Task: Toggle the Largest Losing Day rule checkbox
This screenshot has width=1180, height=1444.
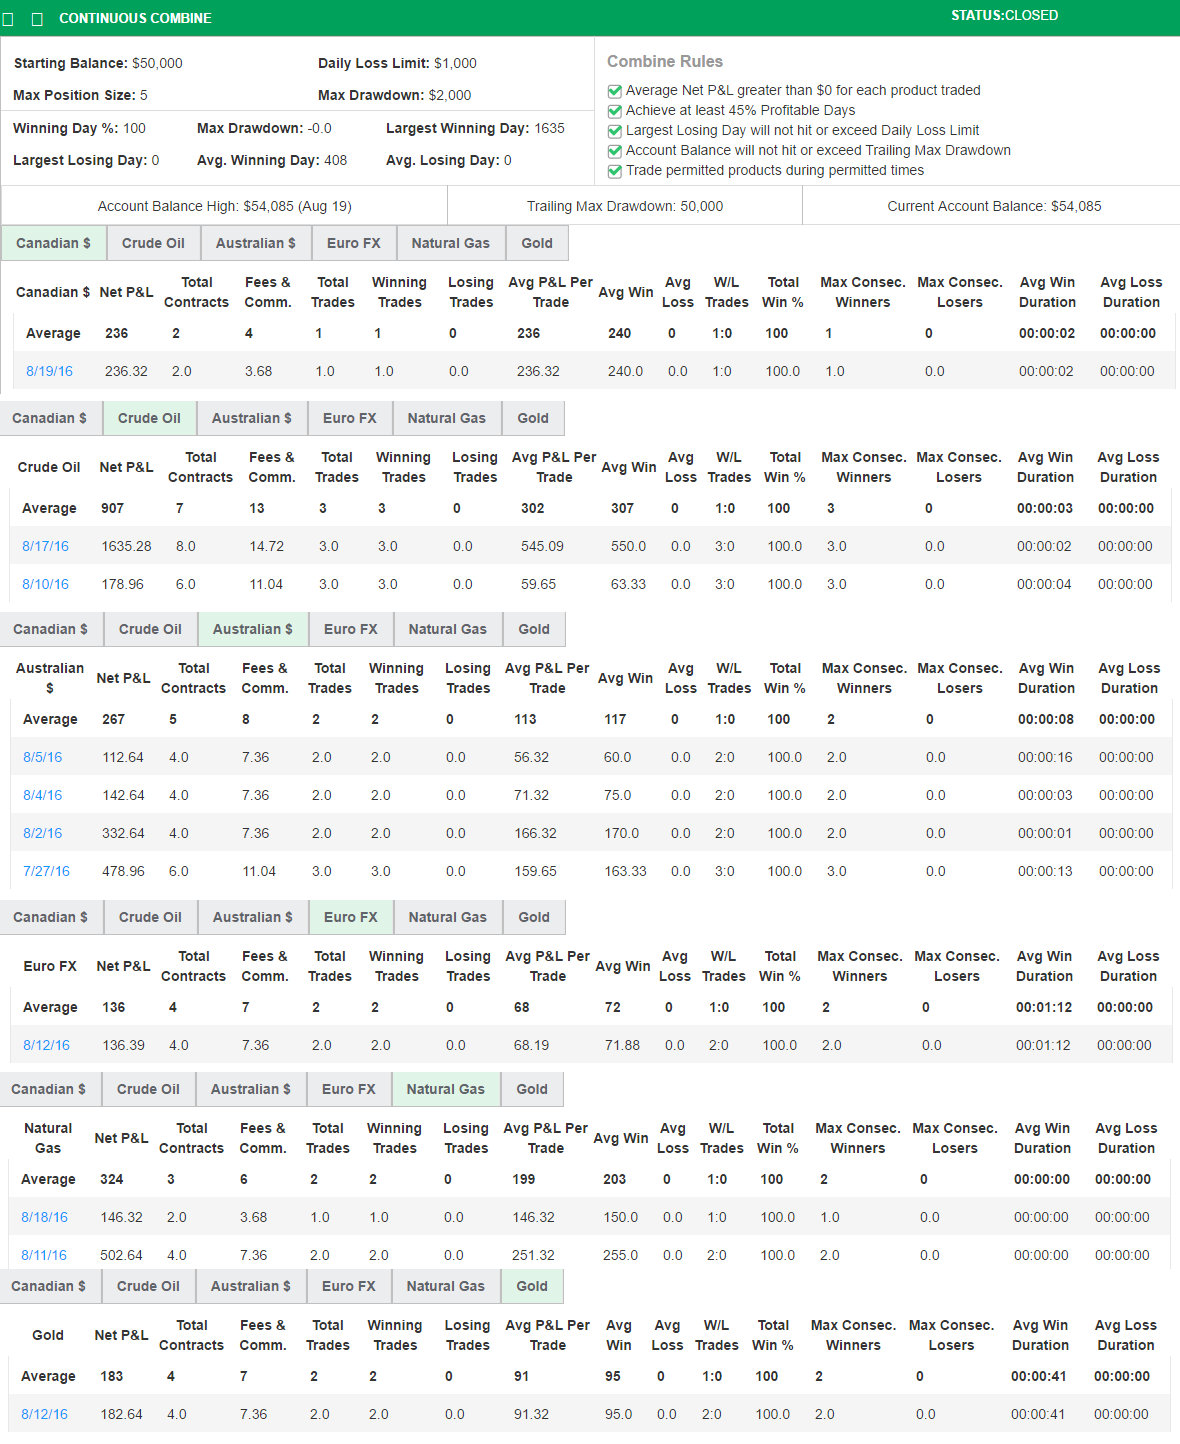Action: coord(614,130)
